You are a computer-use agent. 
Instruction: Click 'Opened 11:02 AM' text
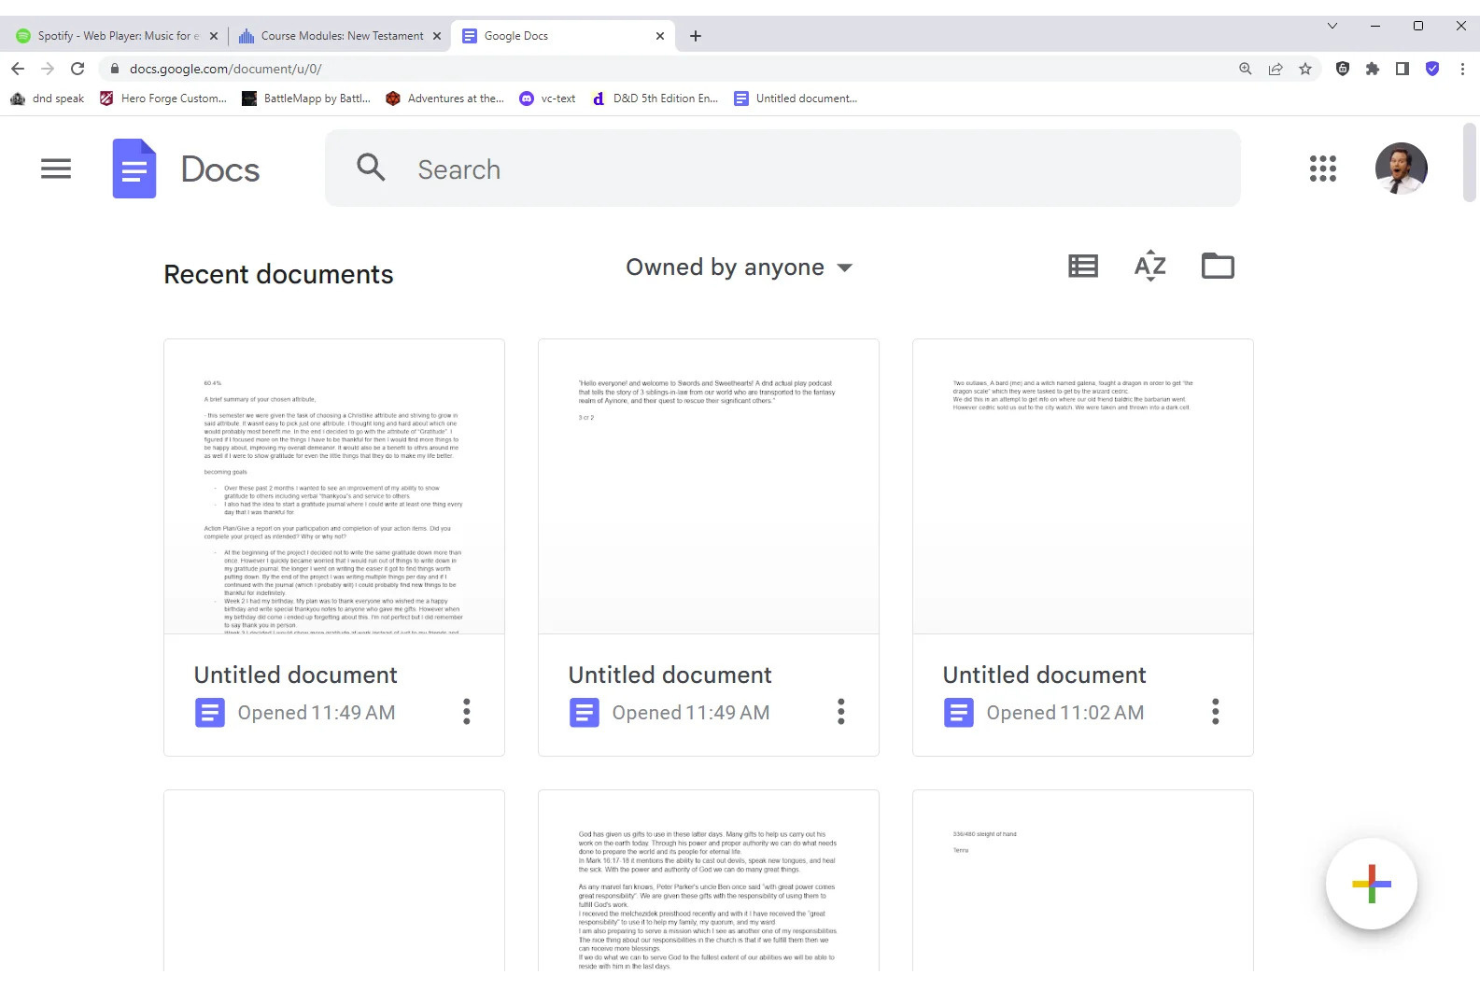tap(1065, 713)
